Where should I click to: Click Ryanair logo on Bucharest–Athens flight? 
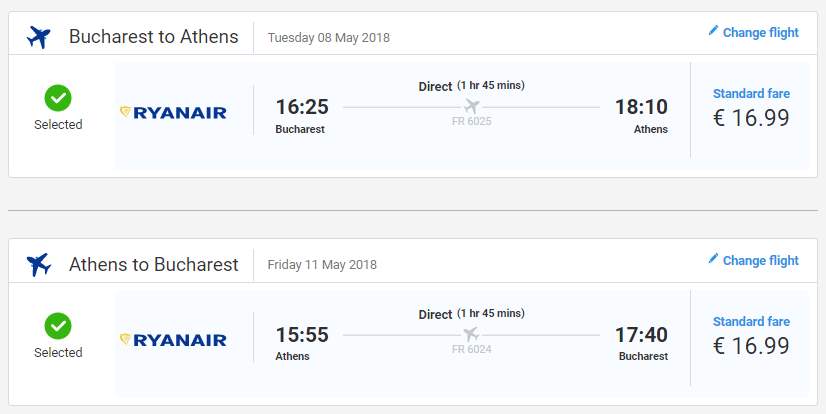[173, 113]
